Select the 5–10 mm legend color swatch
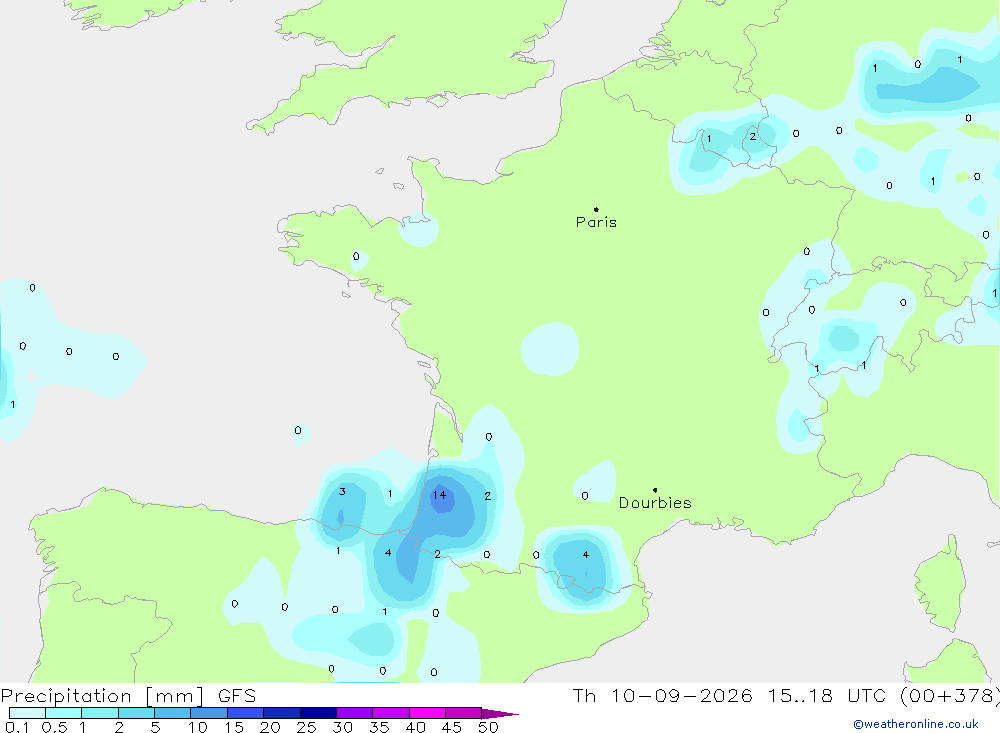Image resolution: width=1000 pixels, height=733 pixels. [173, 713]
